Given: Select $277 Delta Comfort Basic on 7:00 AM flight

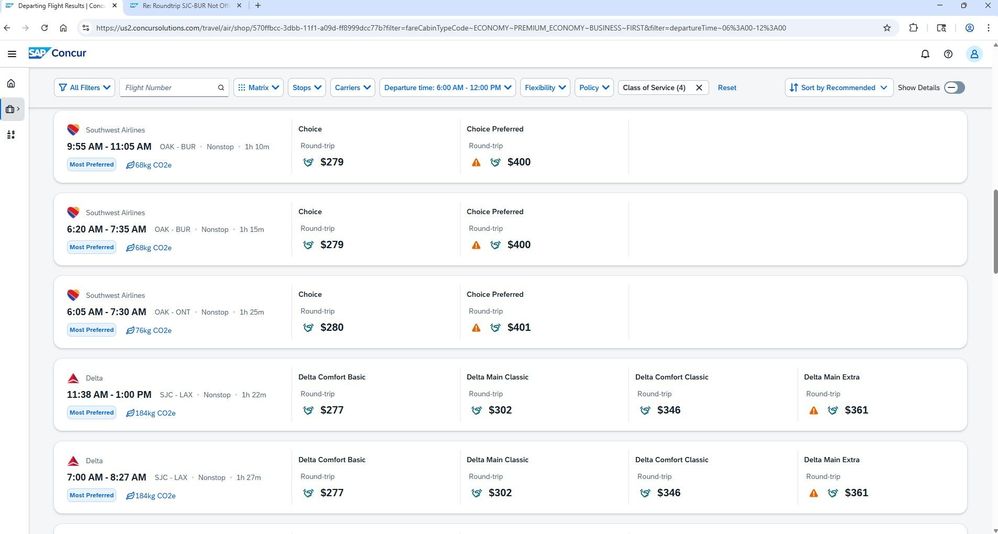Looking at the screenshot, I should click(x=332, y=493).
